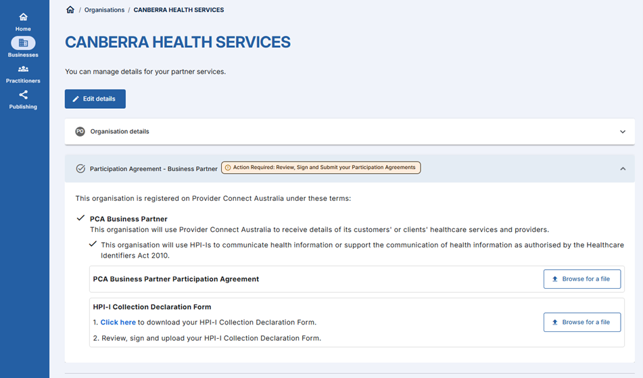This screenshot has height=378, width=643.
Task: Click the HPI-I Collection Declaration Form heading
Action: (152, 307)
